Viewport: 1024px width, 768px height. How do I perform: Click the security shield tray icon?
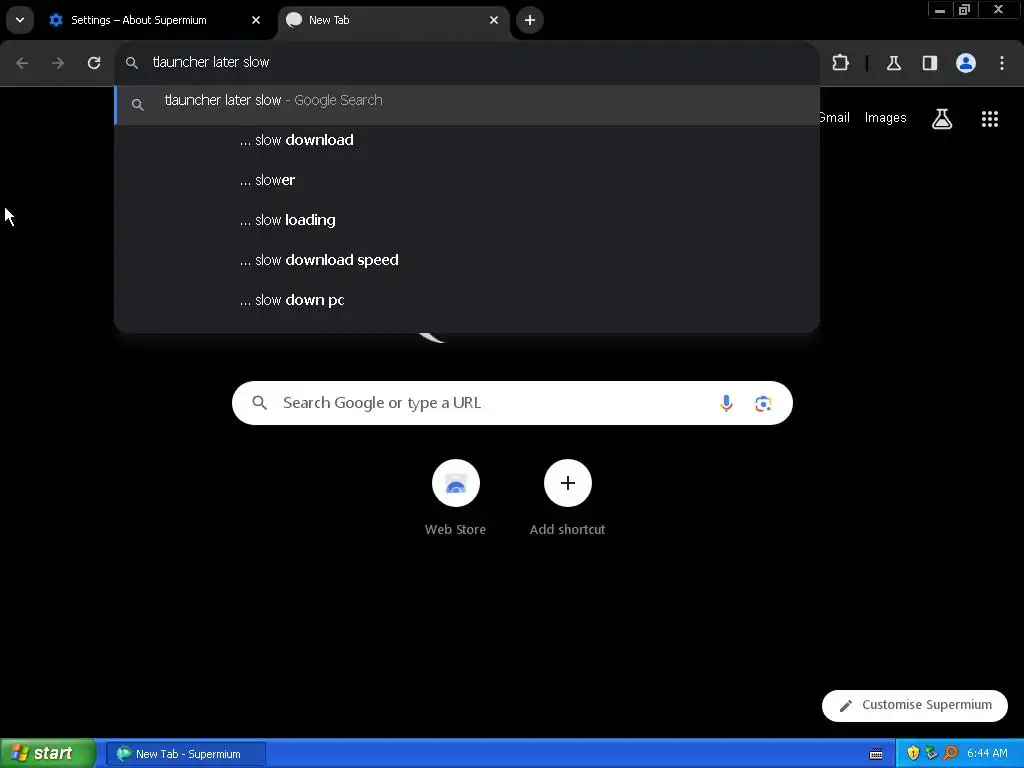pyautogui.click(x=913, y=753)
